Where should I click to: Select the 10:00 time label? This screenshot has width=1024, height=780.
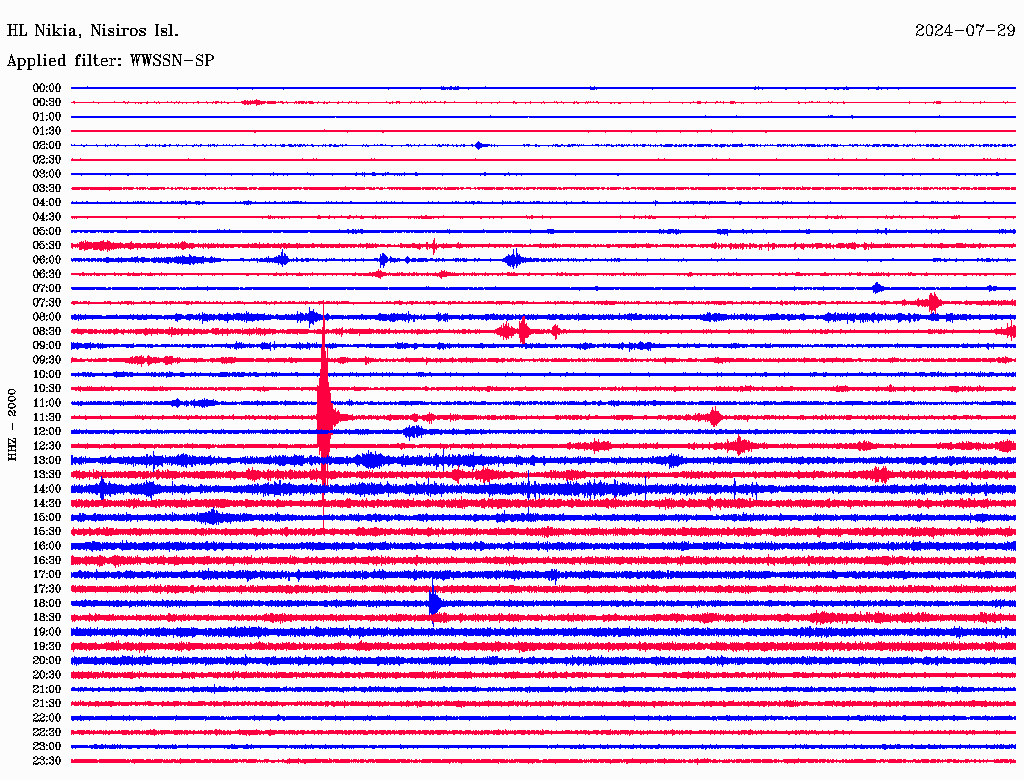click(47, 374)
